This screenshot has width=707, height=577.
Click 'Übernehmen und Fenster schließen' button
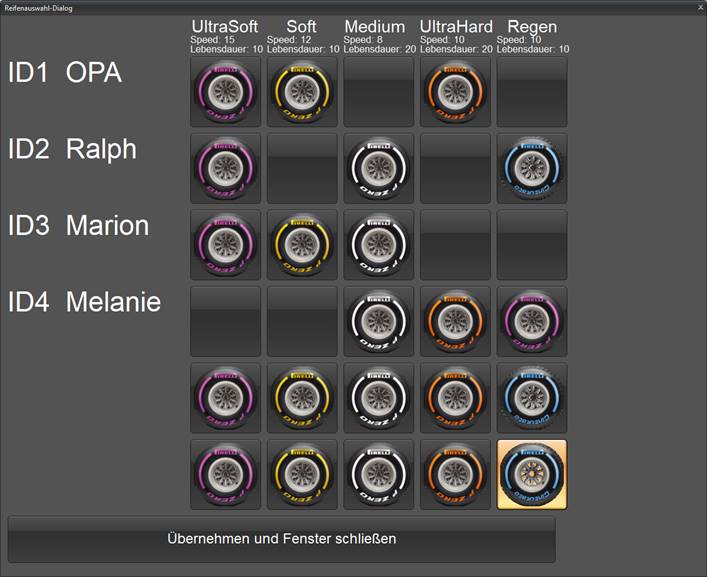click(x=282, y=539)
